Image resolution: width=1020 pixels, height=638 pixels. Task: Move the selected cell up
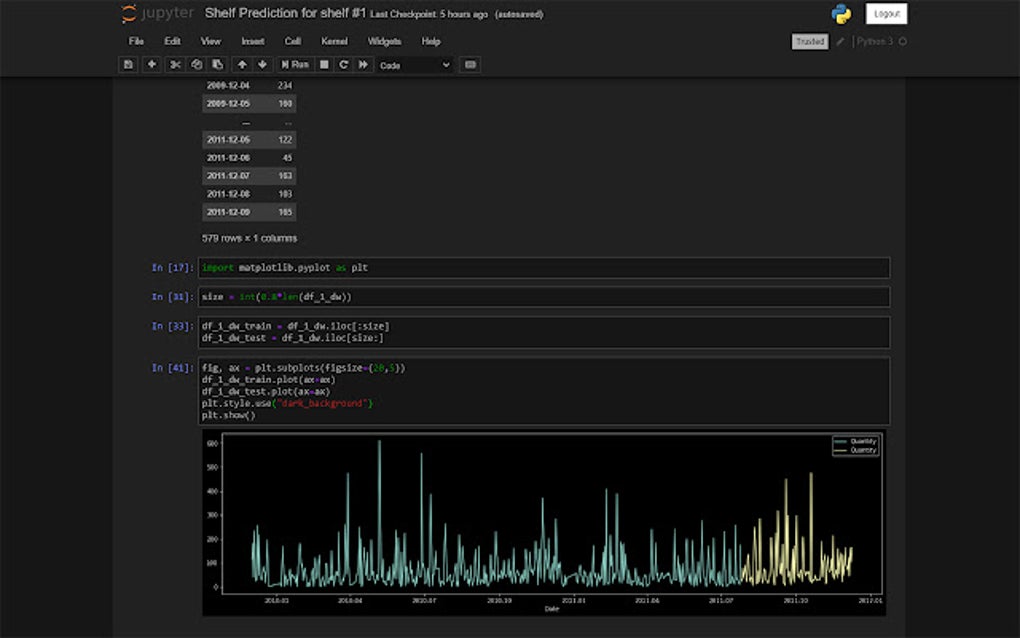point(243,64)
